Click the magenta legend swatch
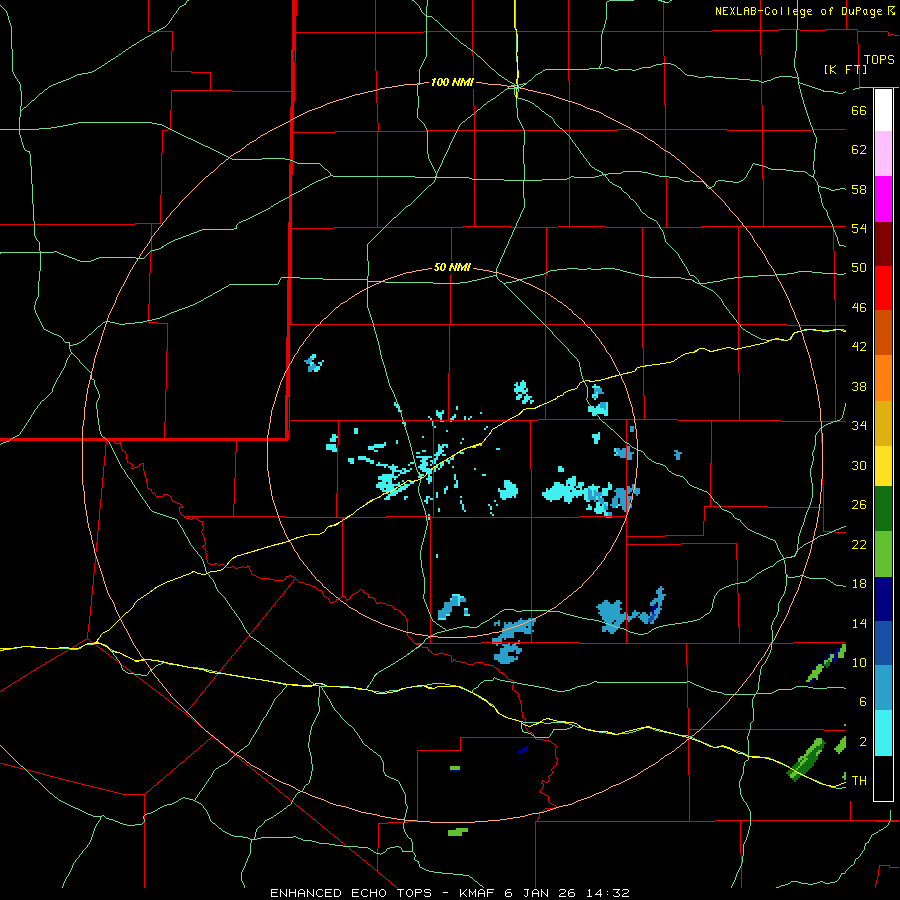The height and width of the screenshot is (900, 900). [x=883, y=199]
